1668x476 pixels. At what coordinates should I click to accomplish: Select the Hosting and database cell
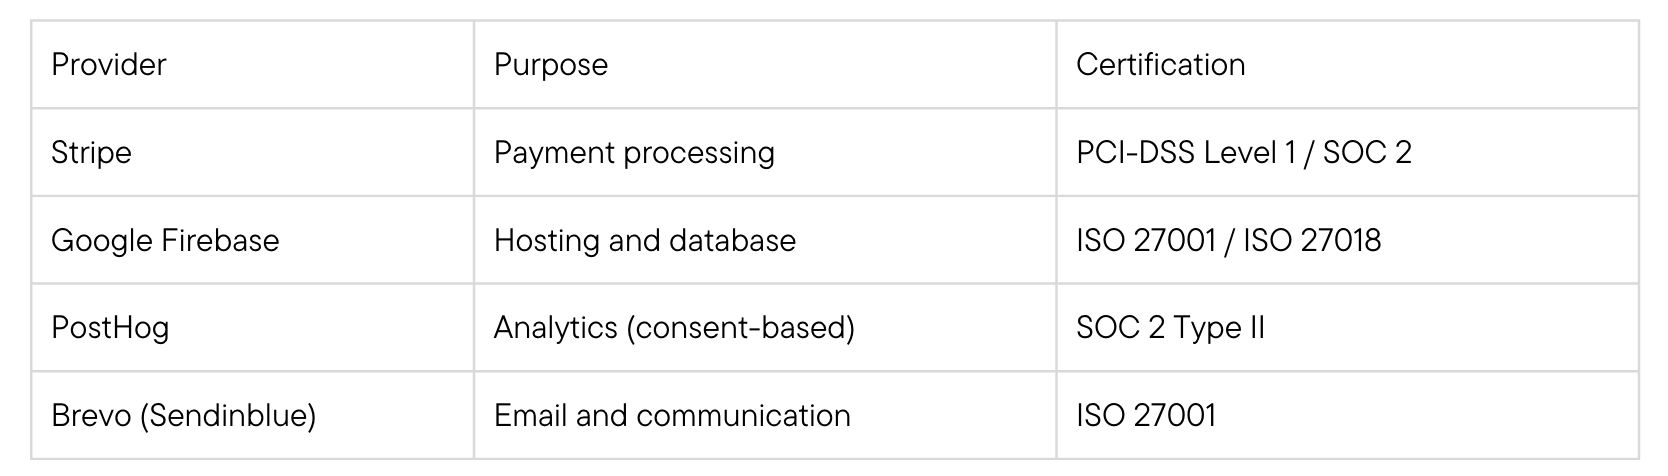click(645, 241)
